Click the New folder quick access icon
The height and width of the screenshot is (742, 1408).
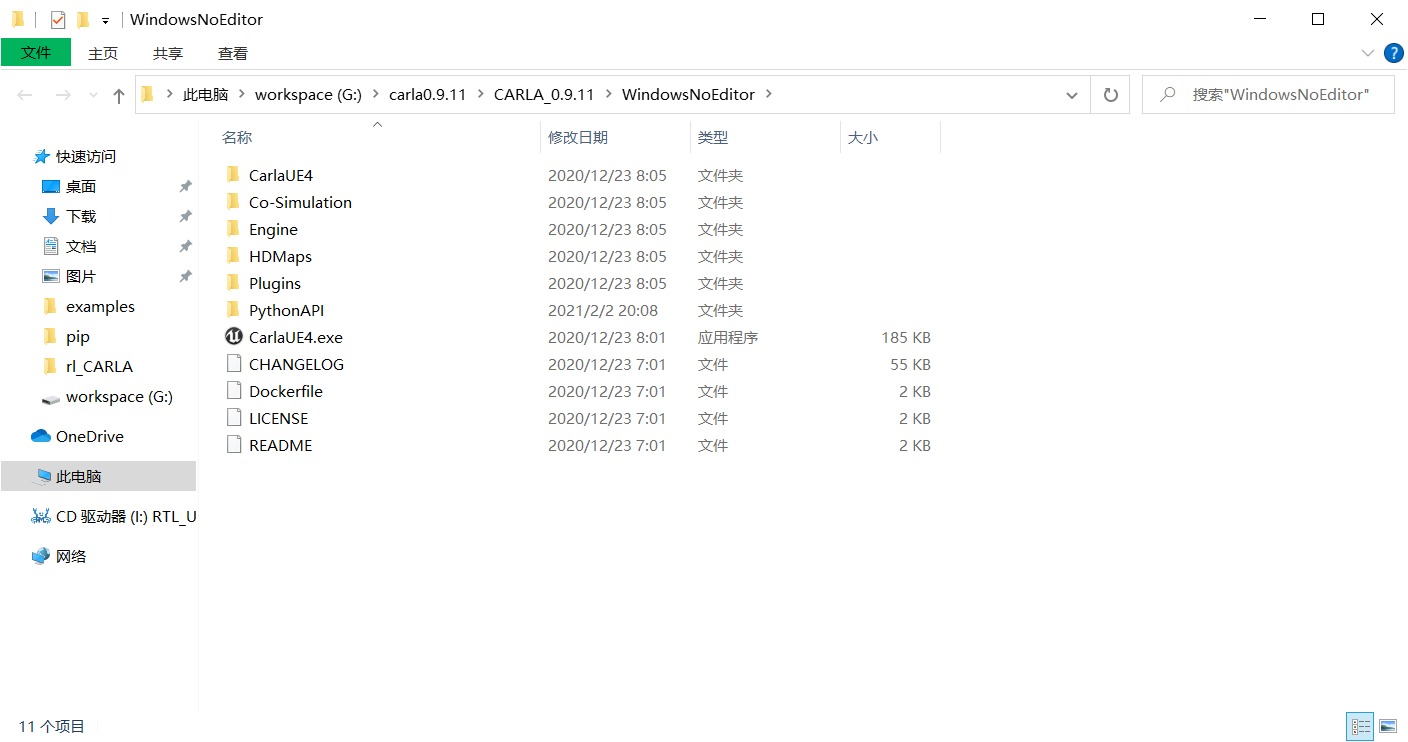pyautogui.click(x=83, y=19)
